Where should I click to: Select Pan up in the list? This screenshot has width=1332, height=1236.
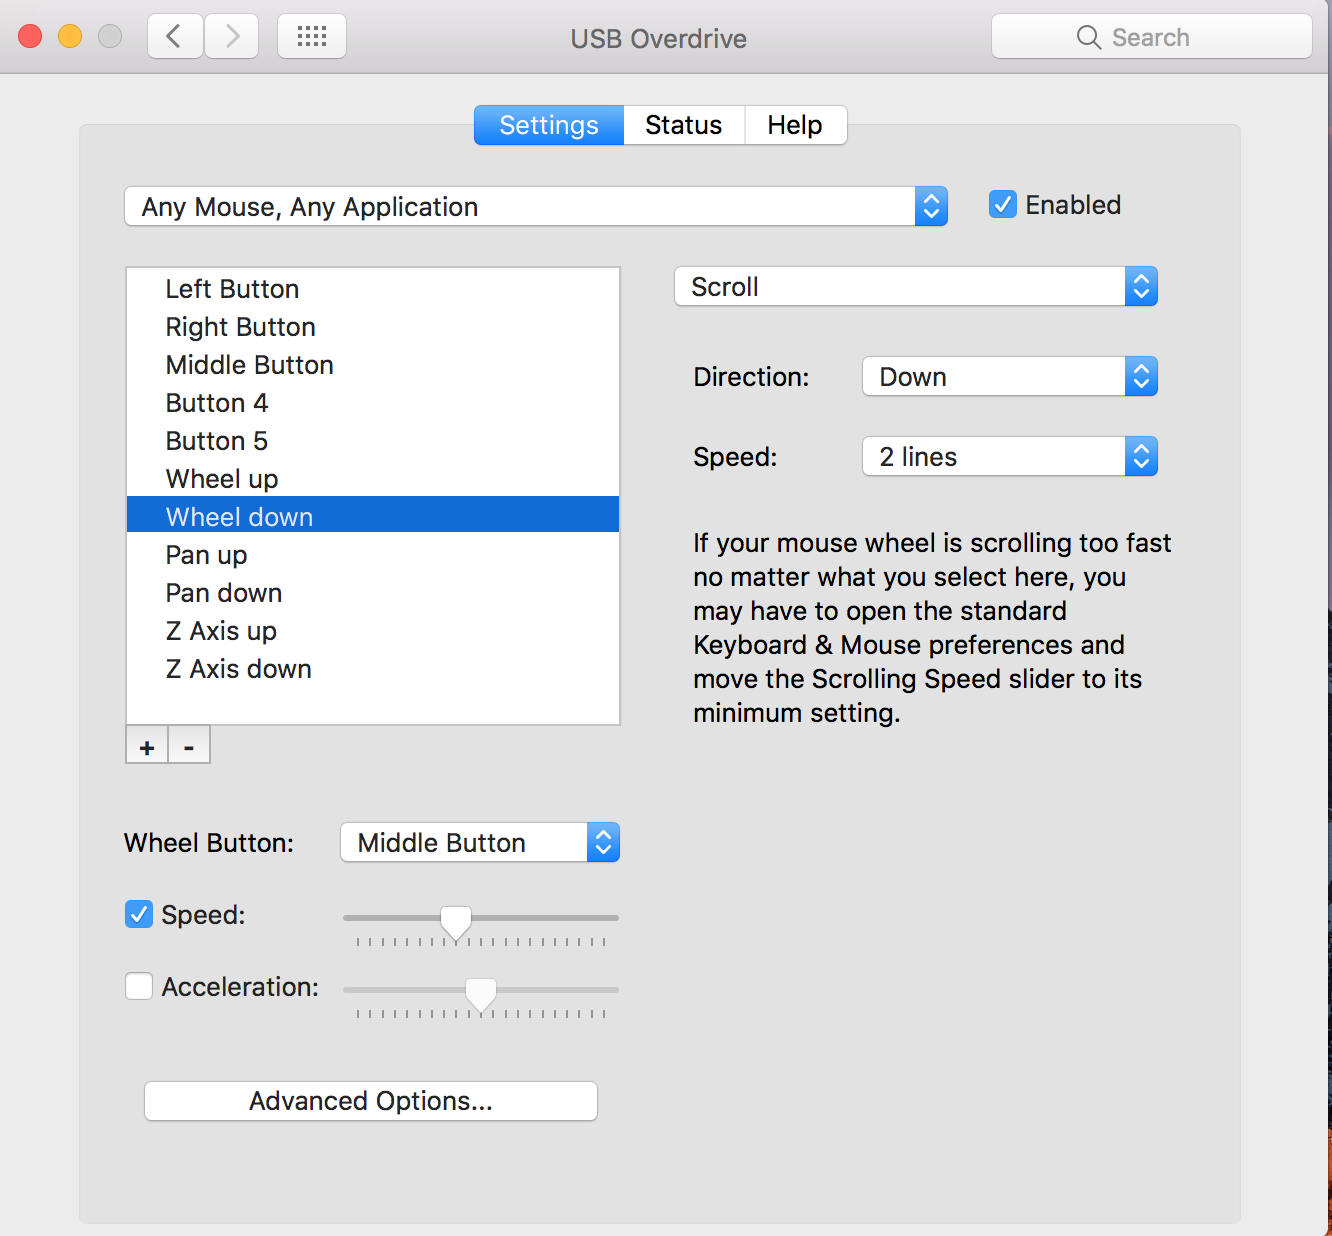373,555
